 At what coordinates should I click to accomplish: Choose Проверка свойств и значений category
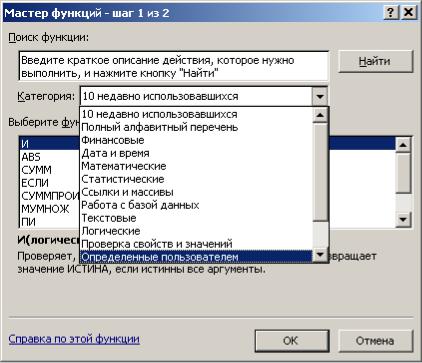tap(196, 244)
